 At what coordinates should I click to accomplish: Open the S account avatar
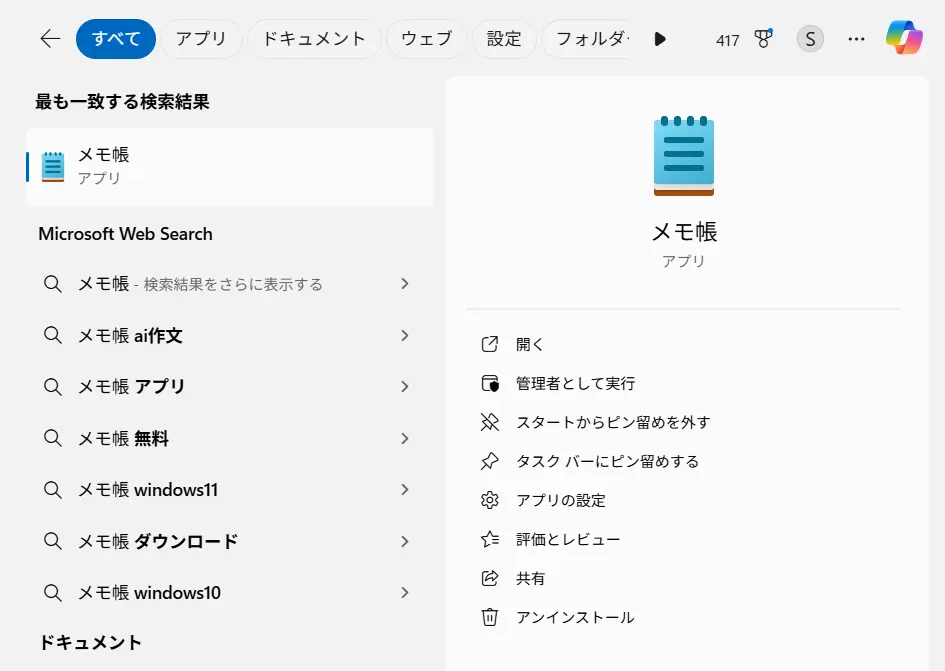coord(810,39)
